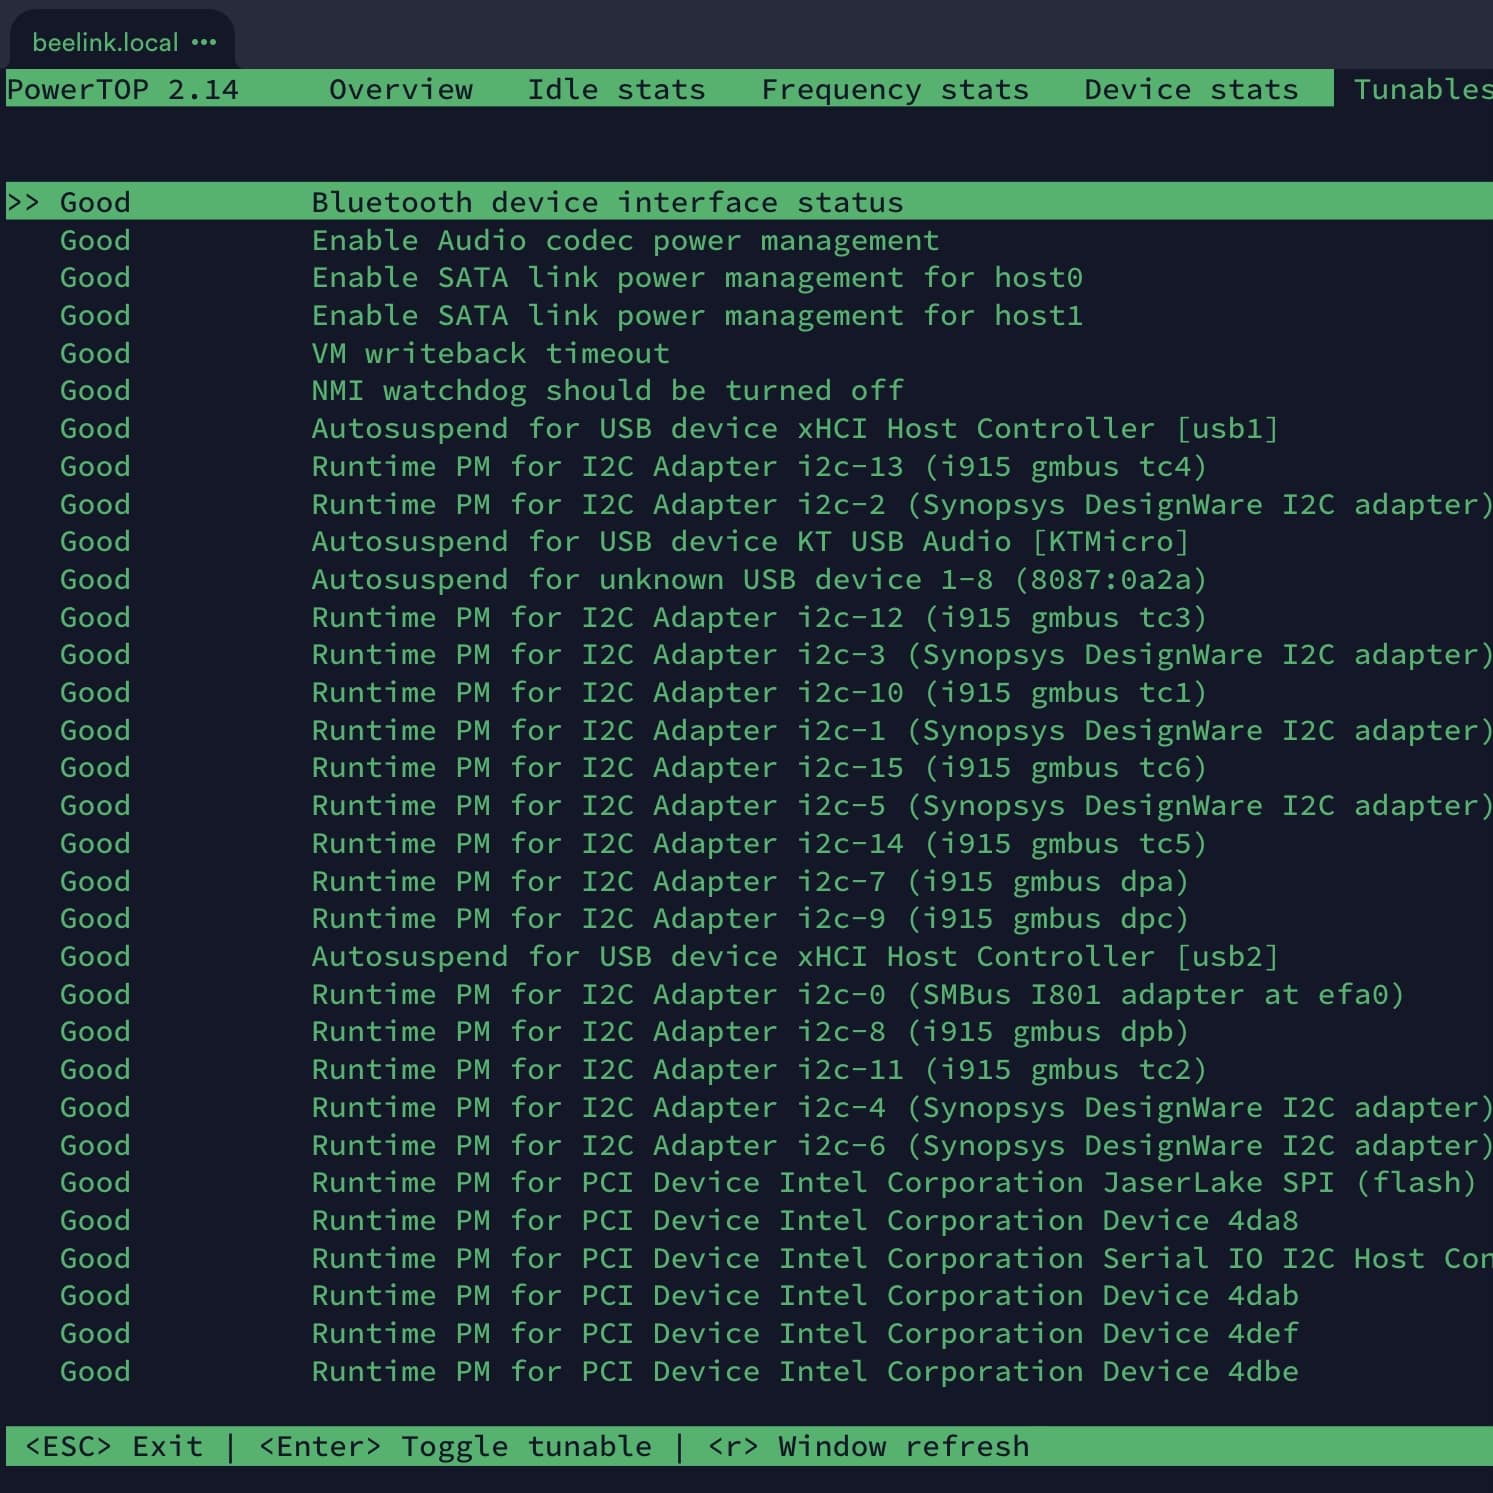This screenshot has width=1493, height=1493.
Task: Go to the Device stats tab
Action: point(1191,89)
